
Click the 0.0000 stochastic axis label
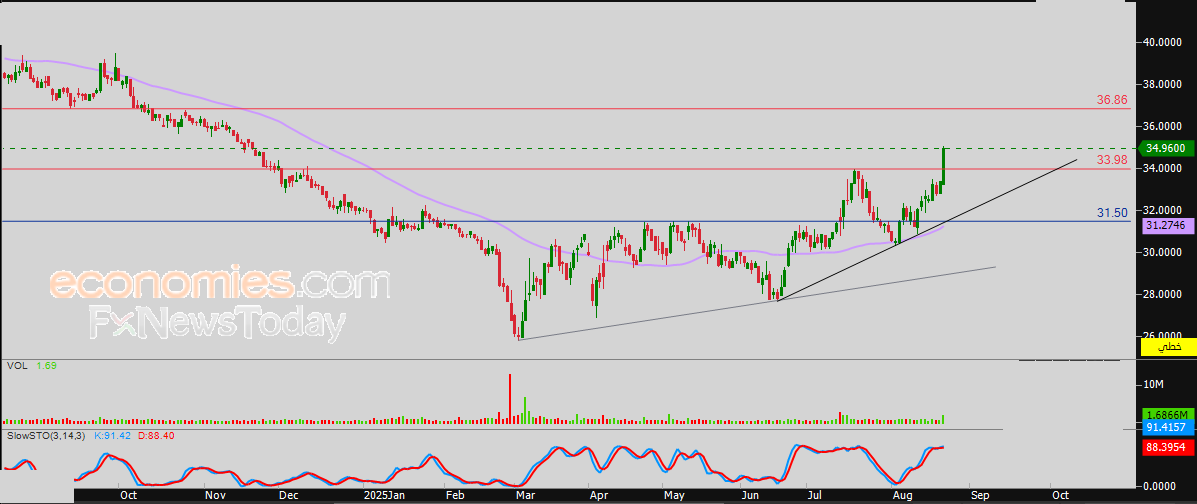(x=1161, y=486)
